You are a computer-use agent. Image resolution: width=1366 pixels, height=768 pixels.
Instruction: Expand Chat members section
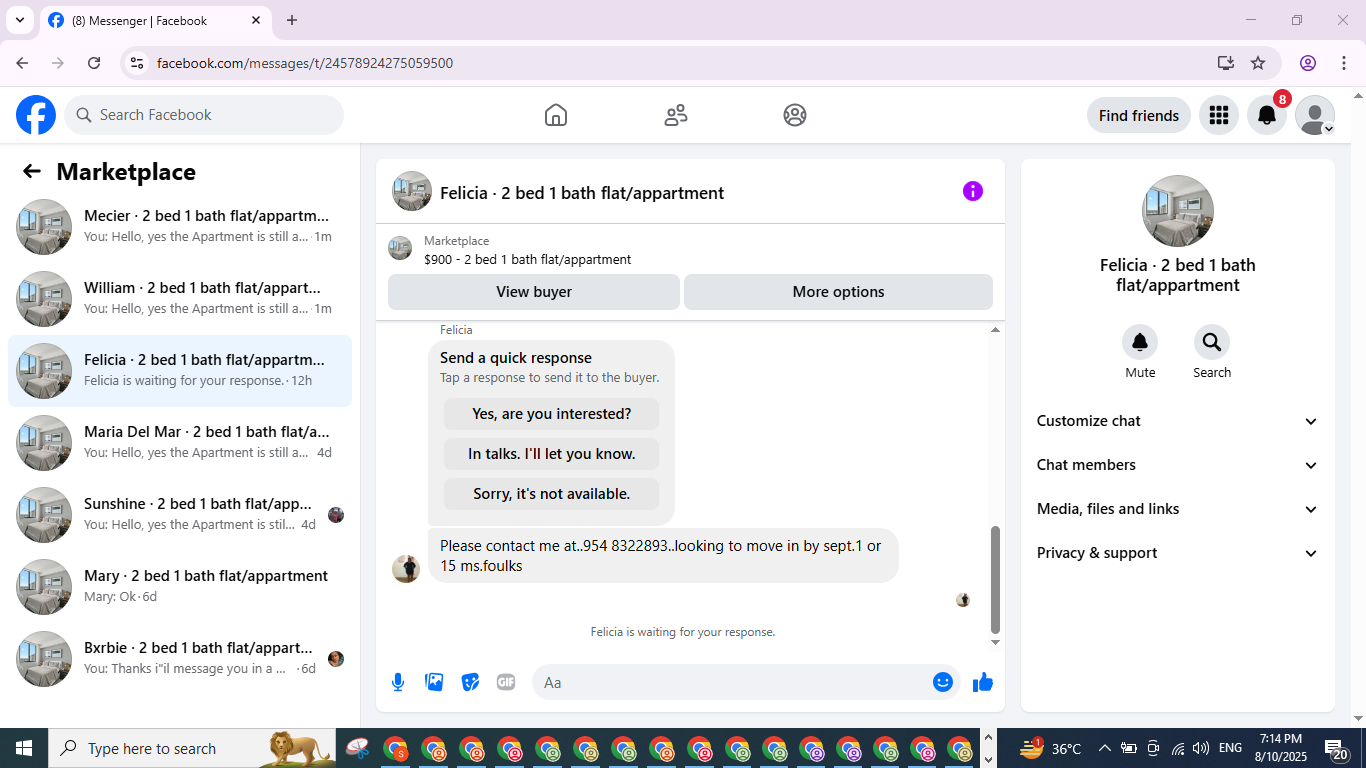pyautogui.click(x=1178, y=465)
